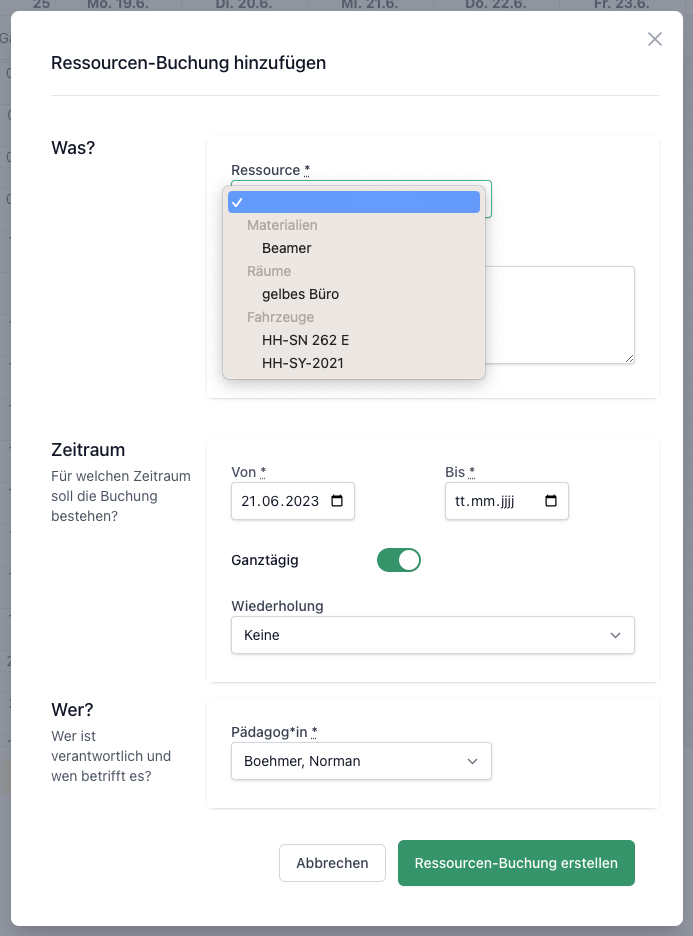693x936 pixels.
Task: Click inside the description text area
Action: (559, 315)
